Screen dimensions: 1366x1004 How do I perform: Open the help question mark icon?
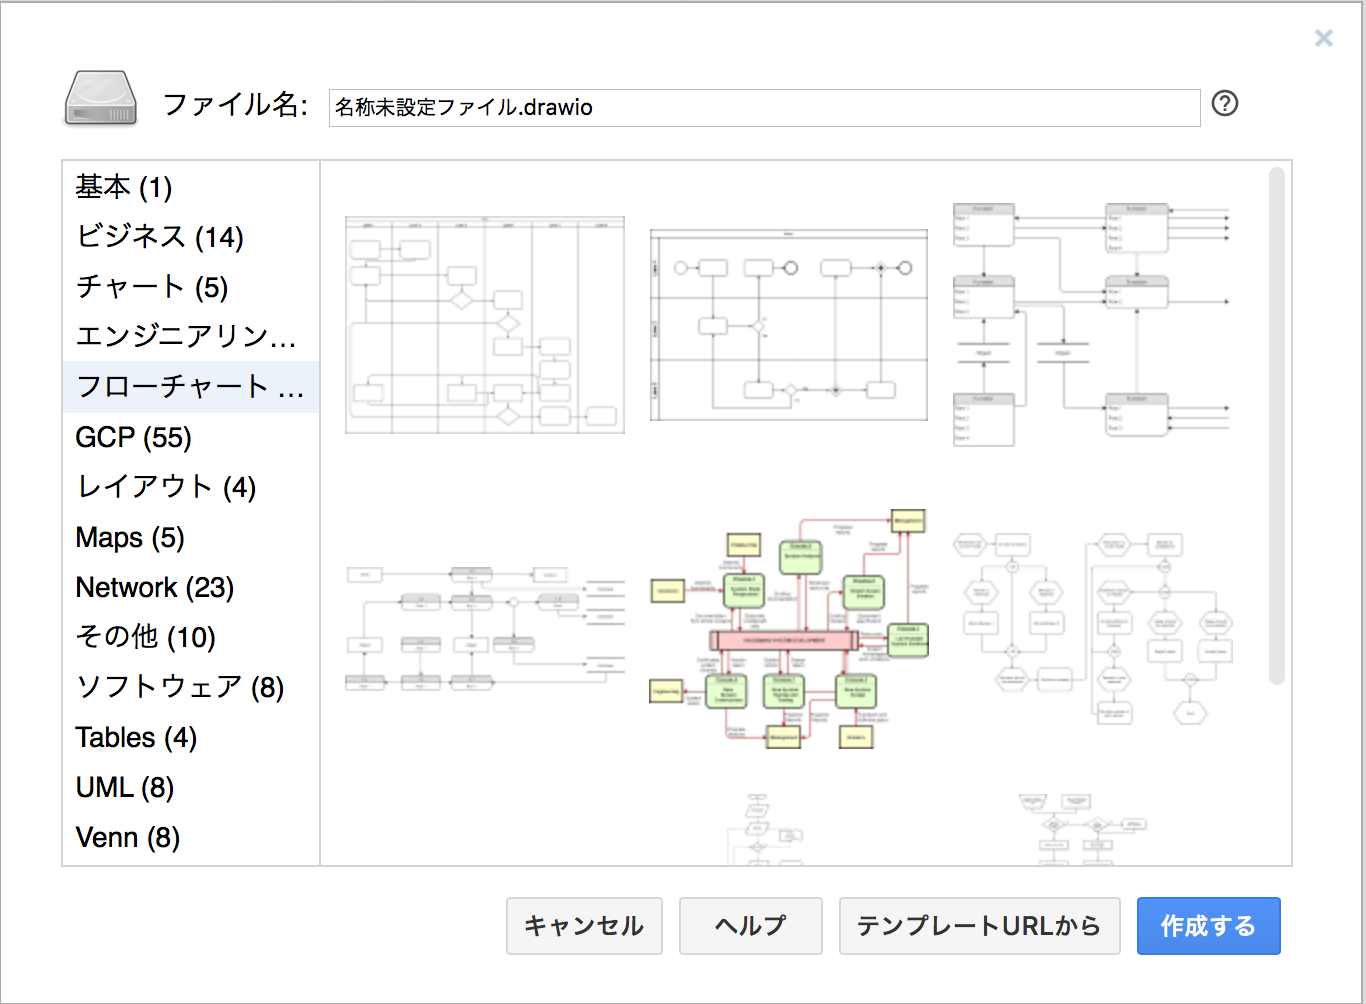coord(1224,103)
